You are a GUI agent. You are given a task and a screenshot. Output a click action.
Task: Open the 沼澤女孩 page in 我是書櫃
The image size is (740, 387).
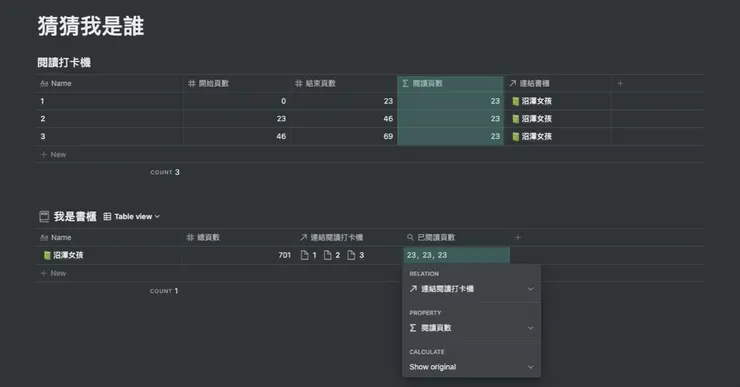click(x=63, y=255)
